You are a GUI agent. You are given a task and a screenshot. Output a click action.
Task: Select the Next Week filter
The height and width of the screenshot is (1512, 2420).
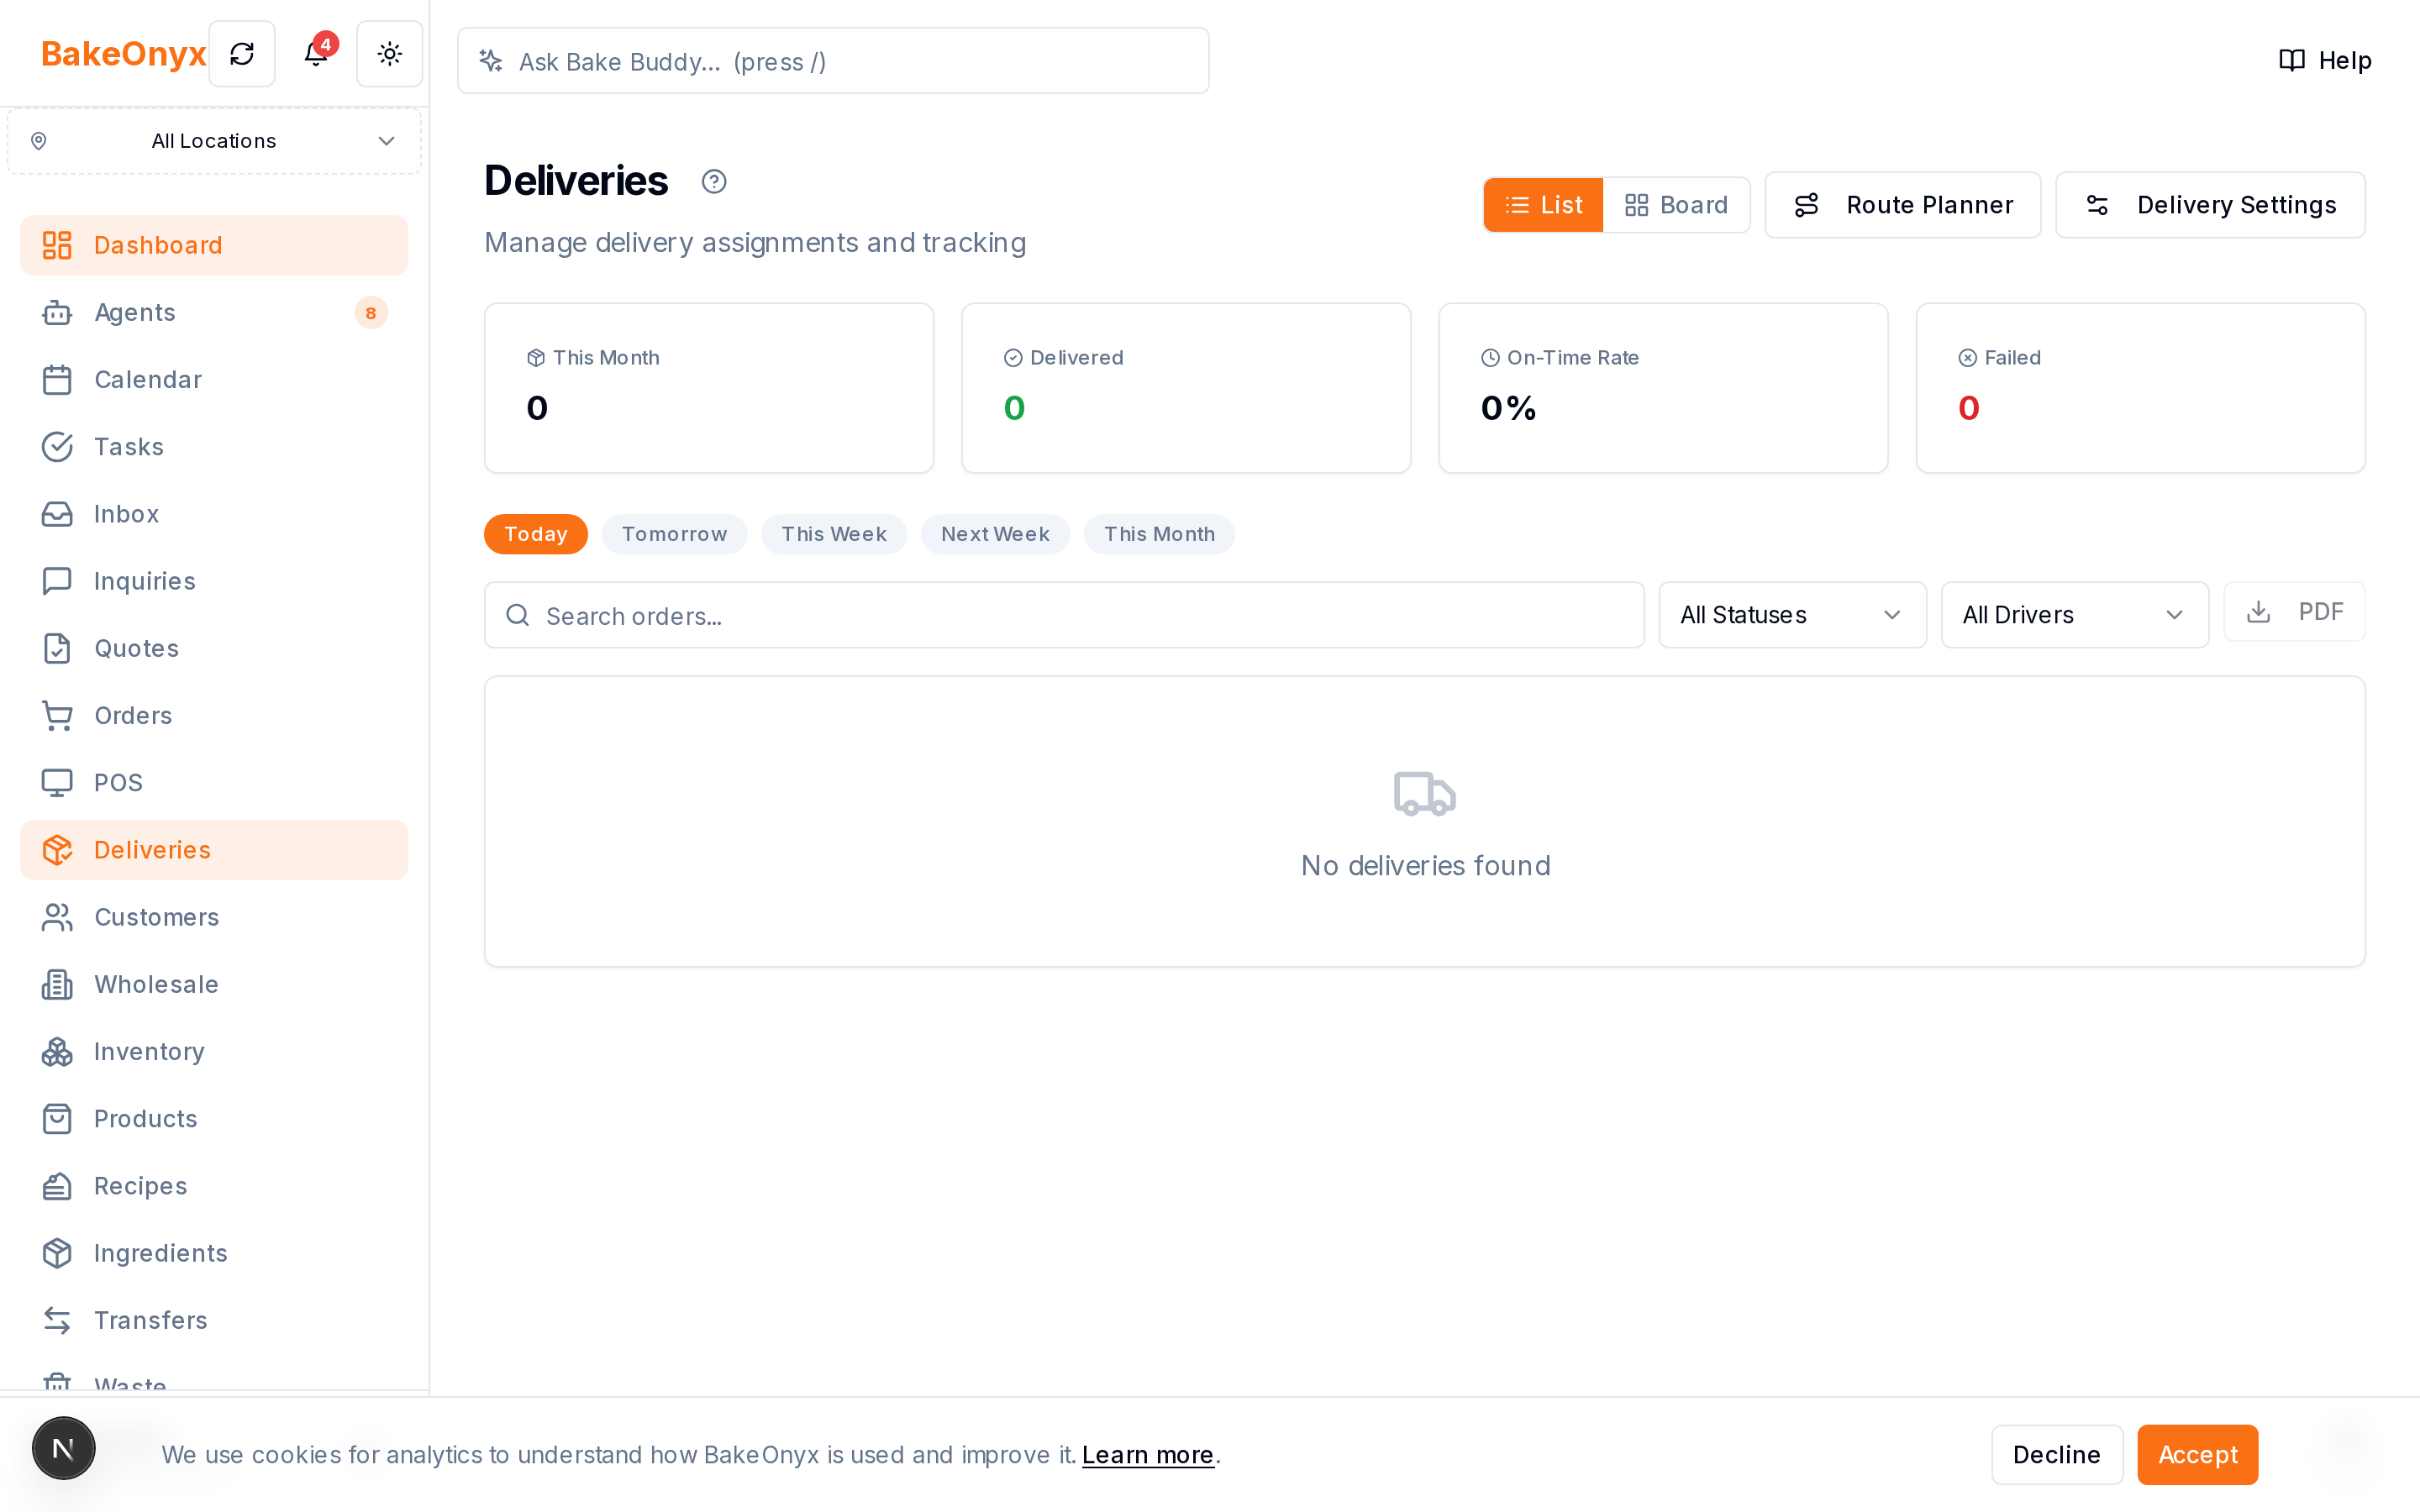995,534
